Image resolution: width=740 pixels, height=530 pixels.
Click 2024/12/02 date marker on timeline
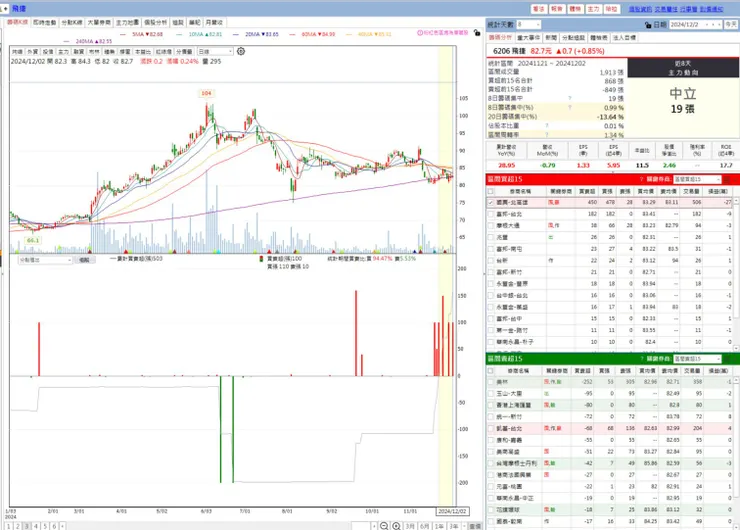coord(452,511)
